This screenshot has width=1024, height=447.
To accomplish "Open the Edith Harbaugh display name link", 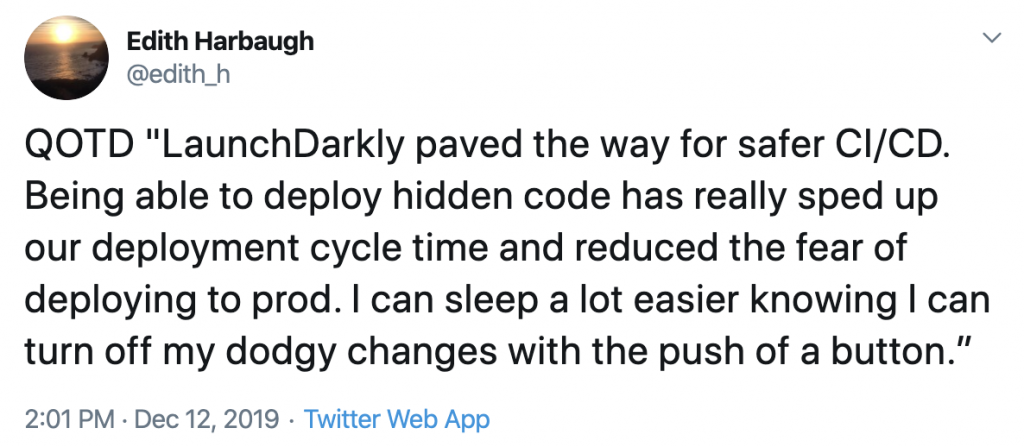I will (220, 41).
